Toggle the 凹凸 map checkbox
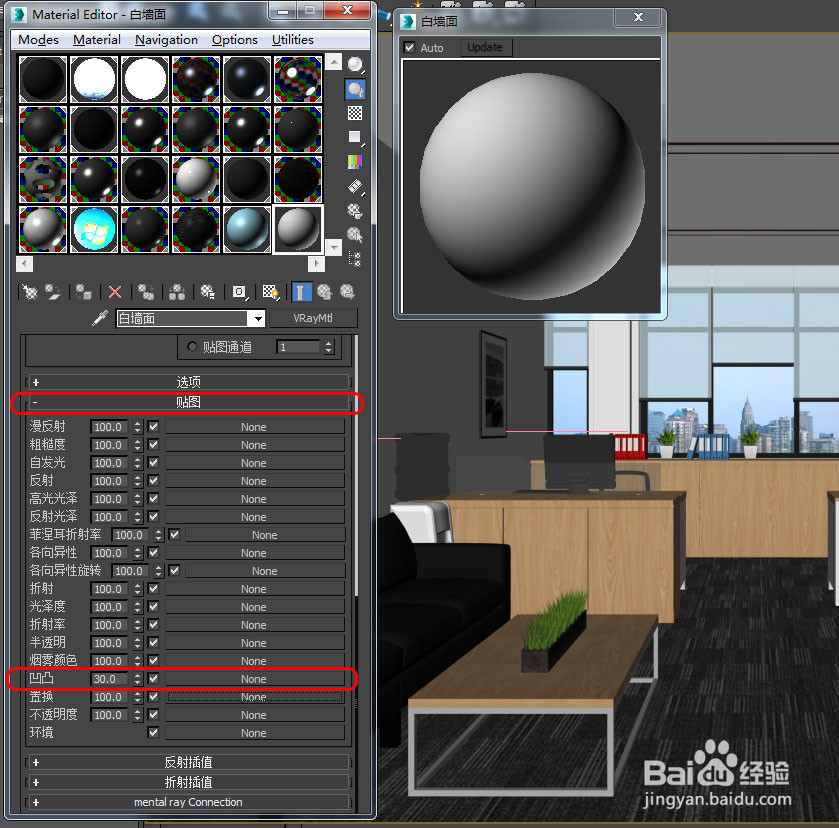This screenshot has height=828, width=839. pyautogui.click(x=154, y=678)
